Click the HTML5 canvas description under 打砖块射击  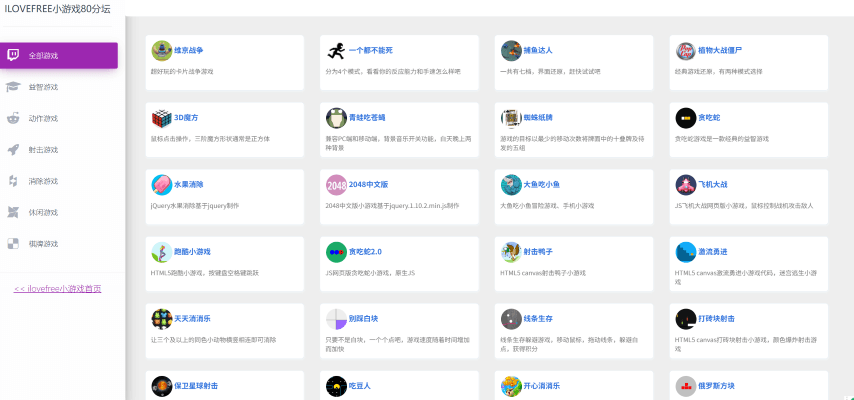(x=745, y=344)
